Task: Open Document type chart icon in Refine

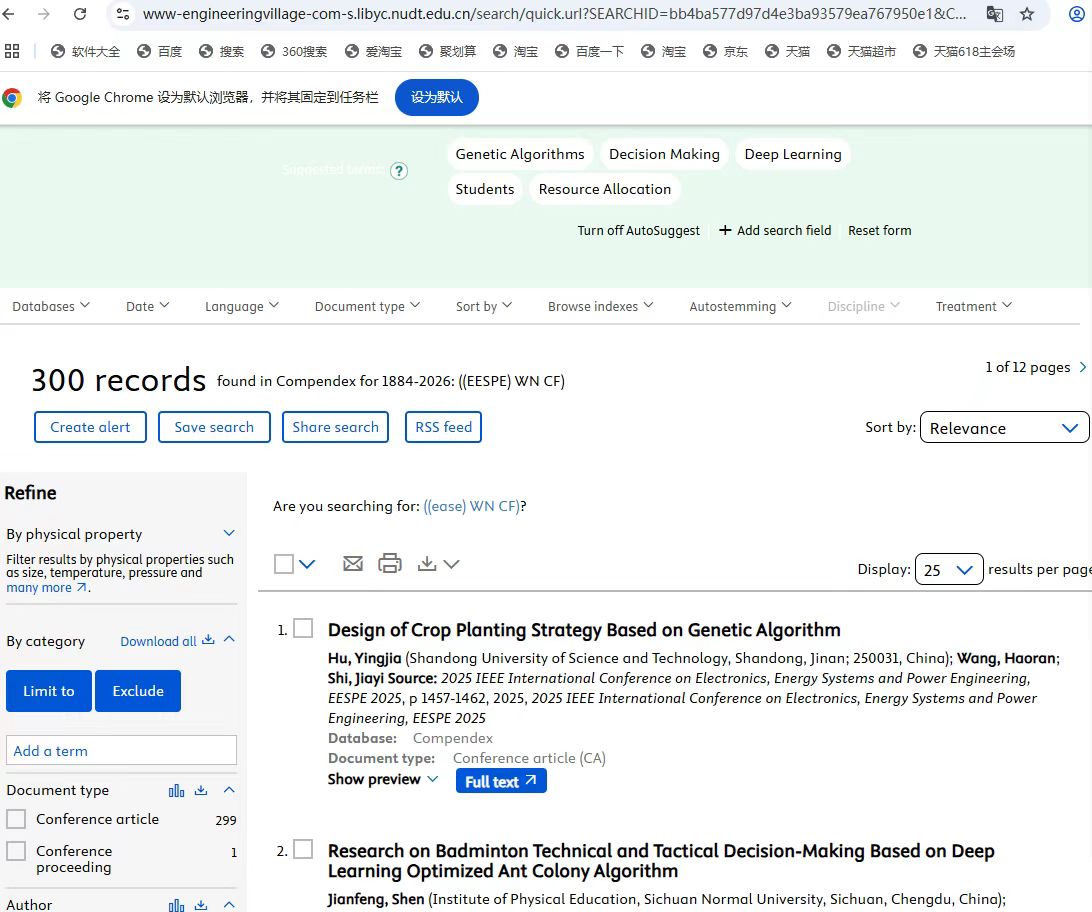Action: (177, 790)
